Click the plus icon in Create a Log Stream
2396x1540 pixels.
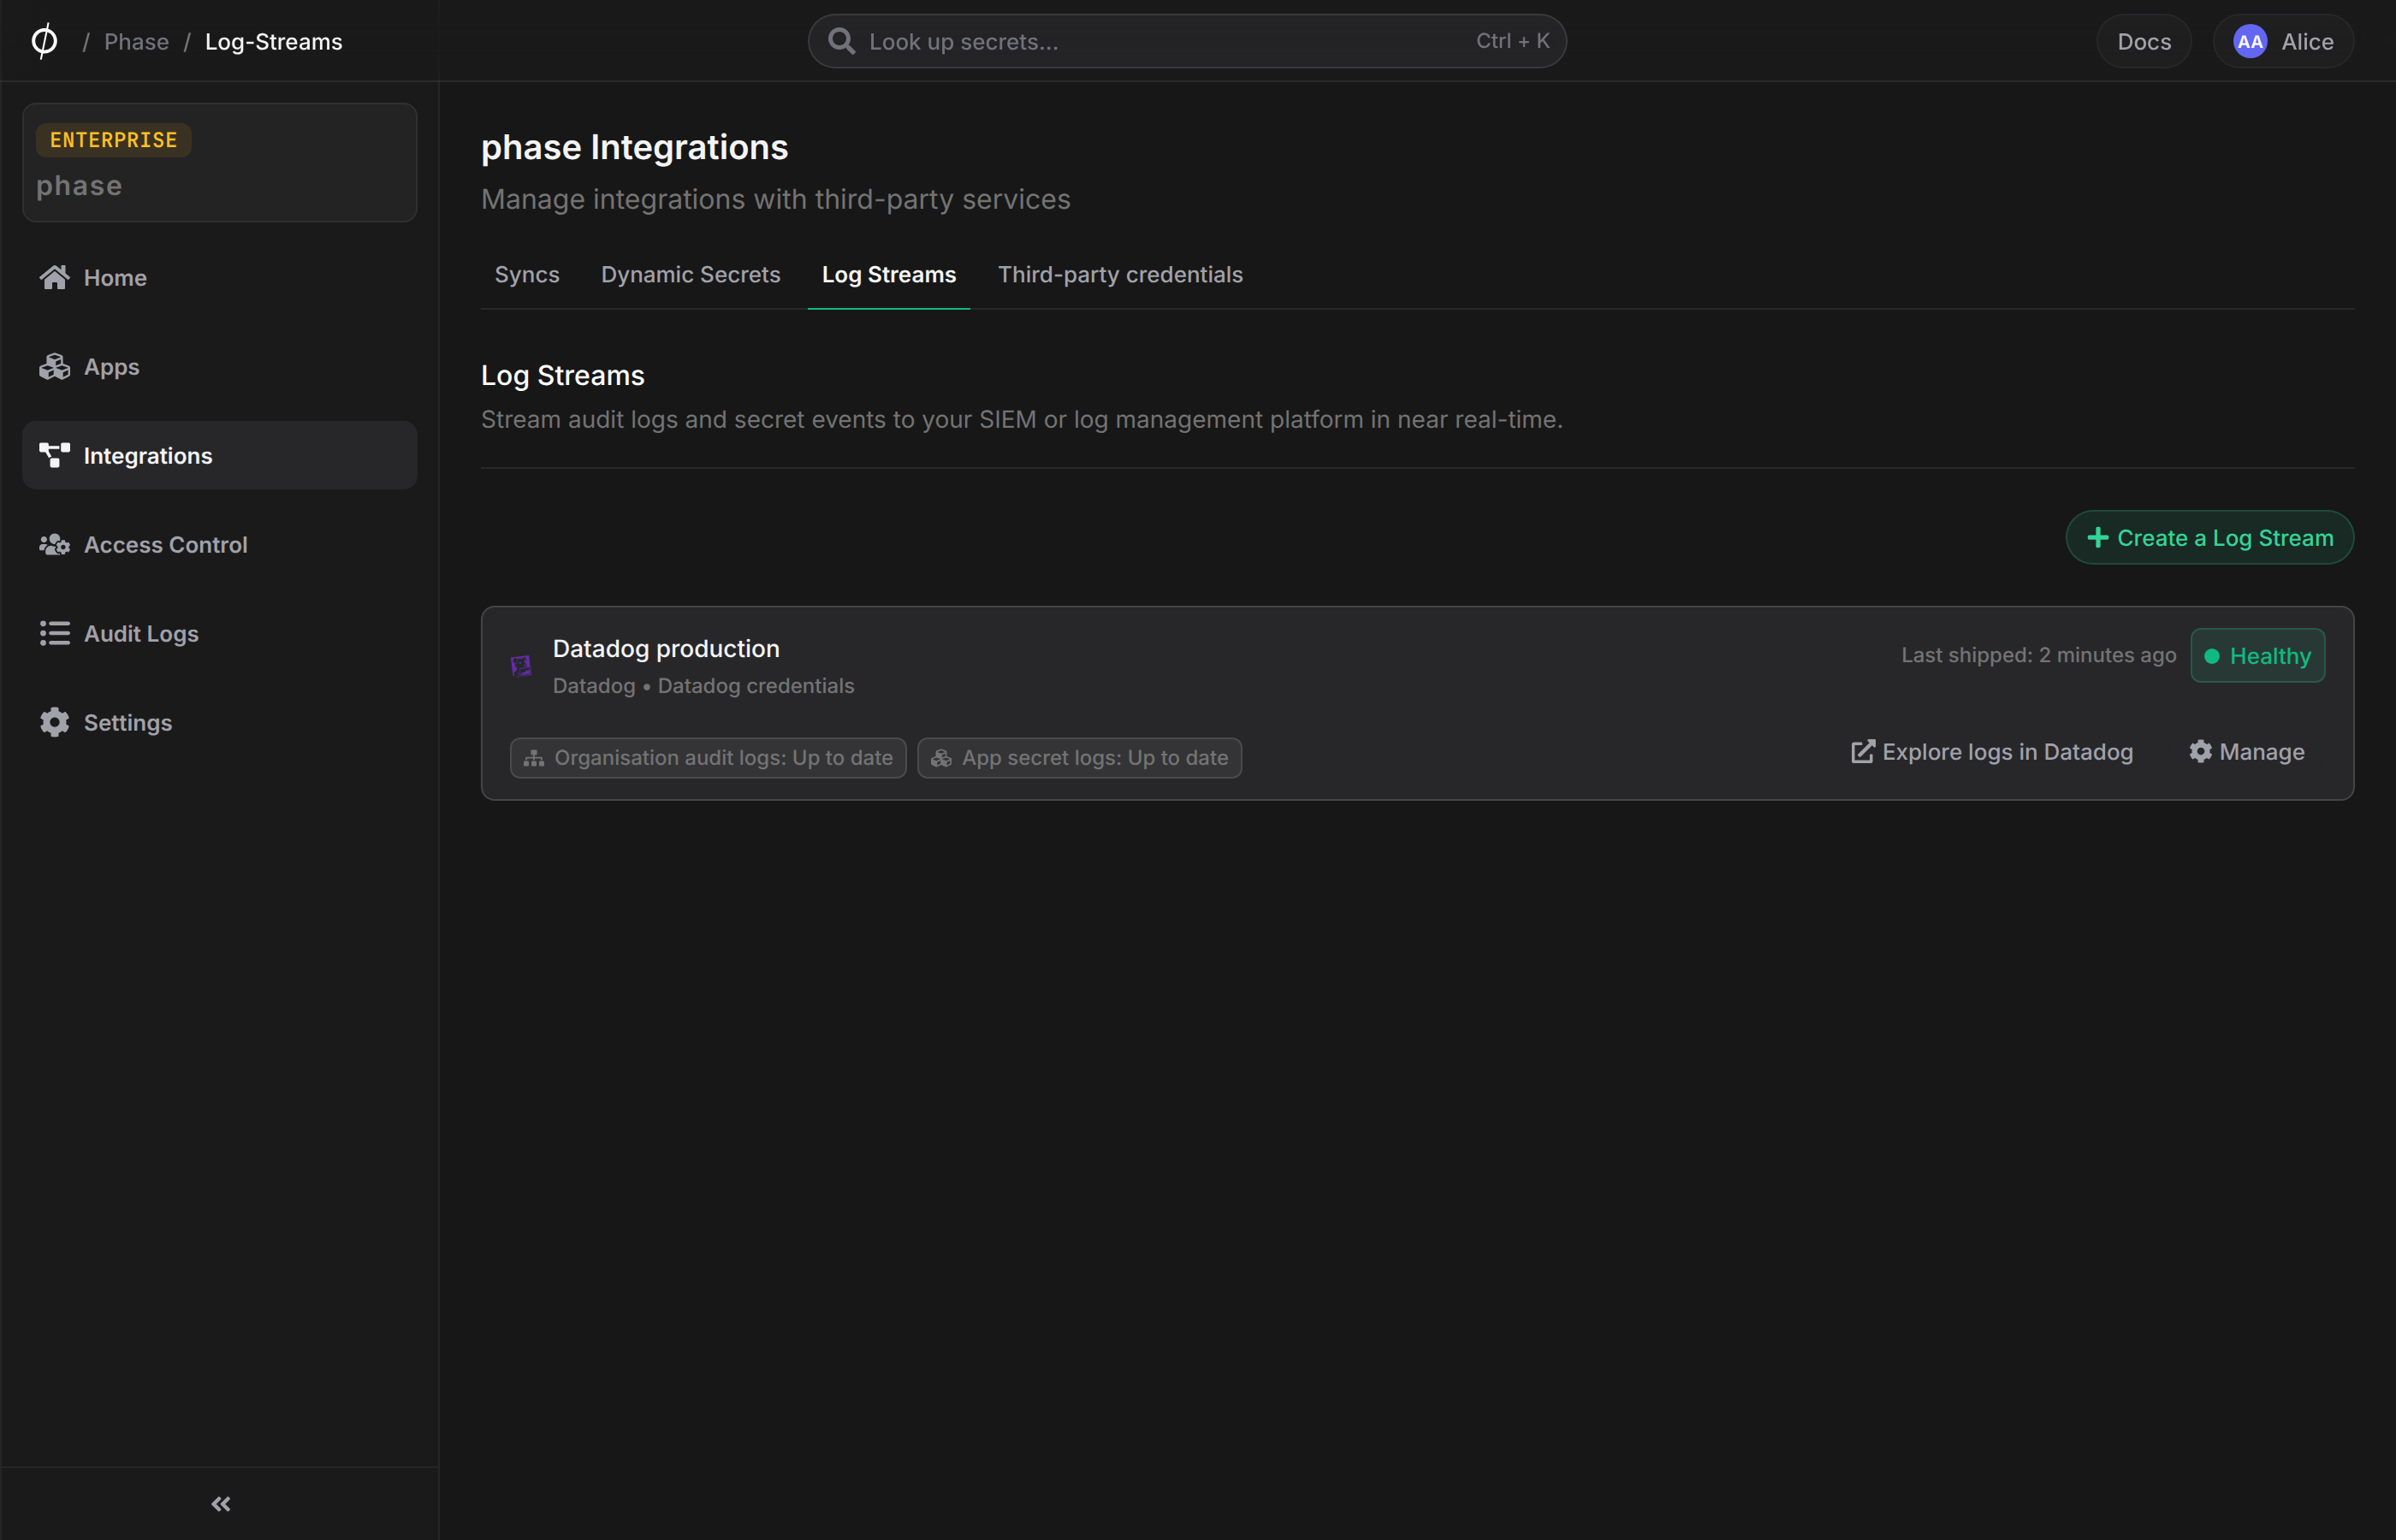coord(2098,538)
